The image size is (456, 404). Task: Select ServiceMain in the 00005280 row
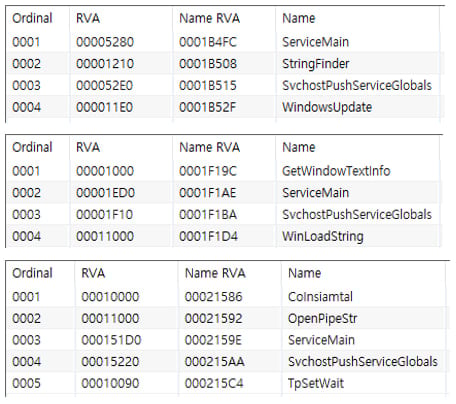tap(316, 42)
